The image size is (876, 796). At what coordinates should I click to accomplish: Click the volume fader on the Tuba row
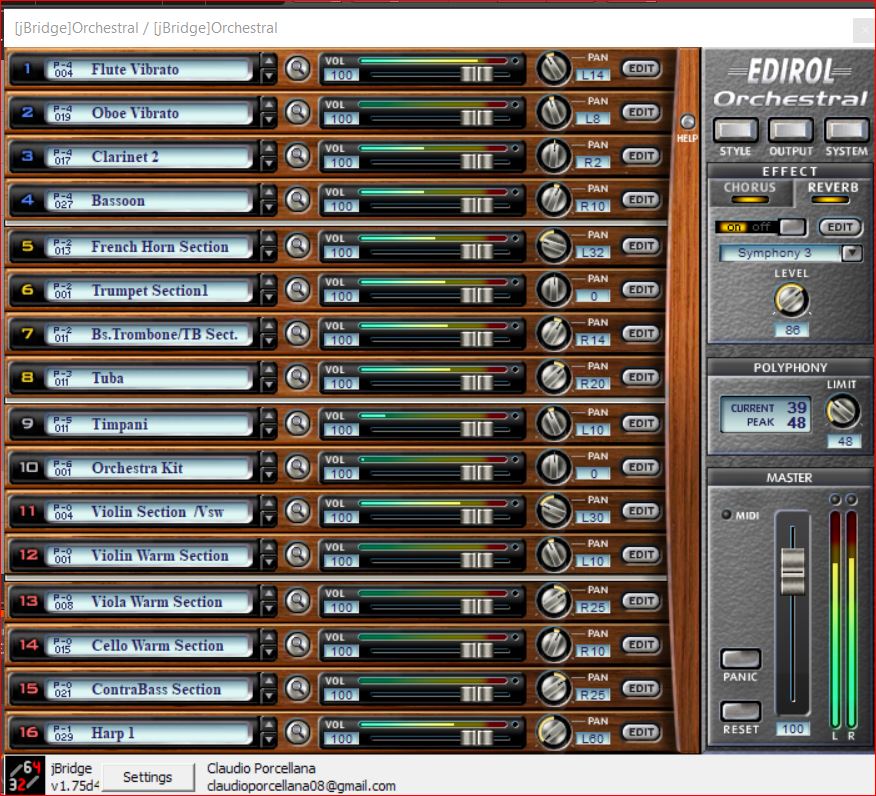point(477,383)
